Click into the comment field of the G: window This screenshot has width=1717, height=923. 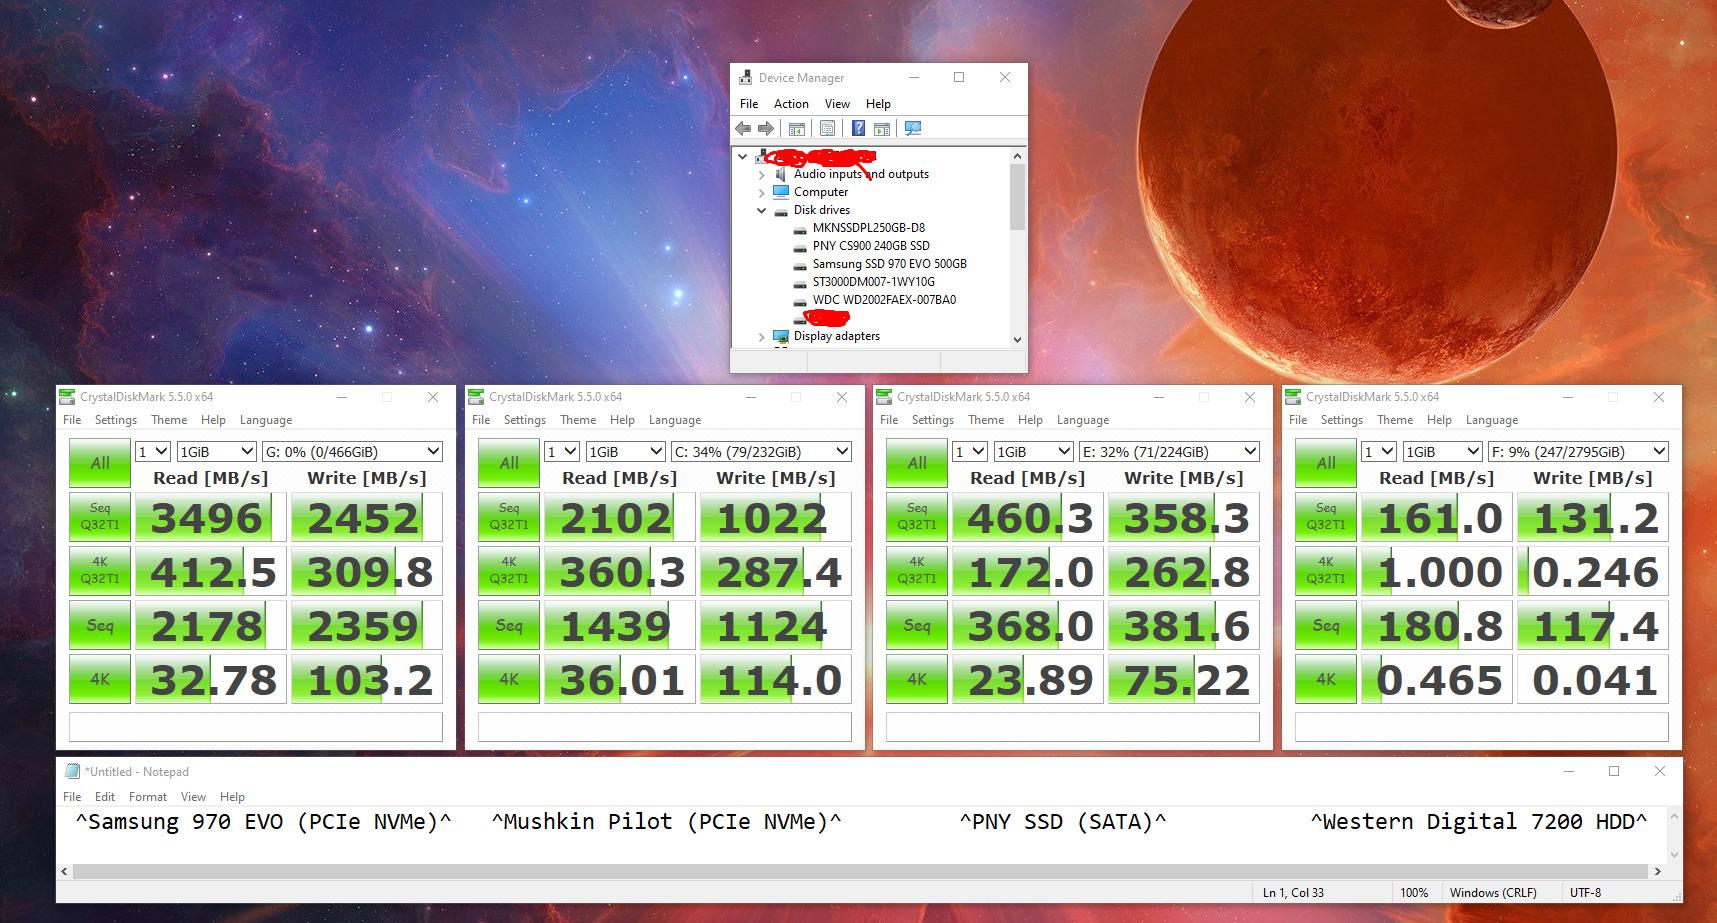(x=255, y=726)
